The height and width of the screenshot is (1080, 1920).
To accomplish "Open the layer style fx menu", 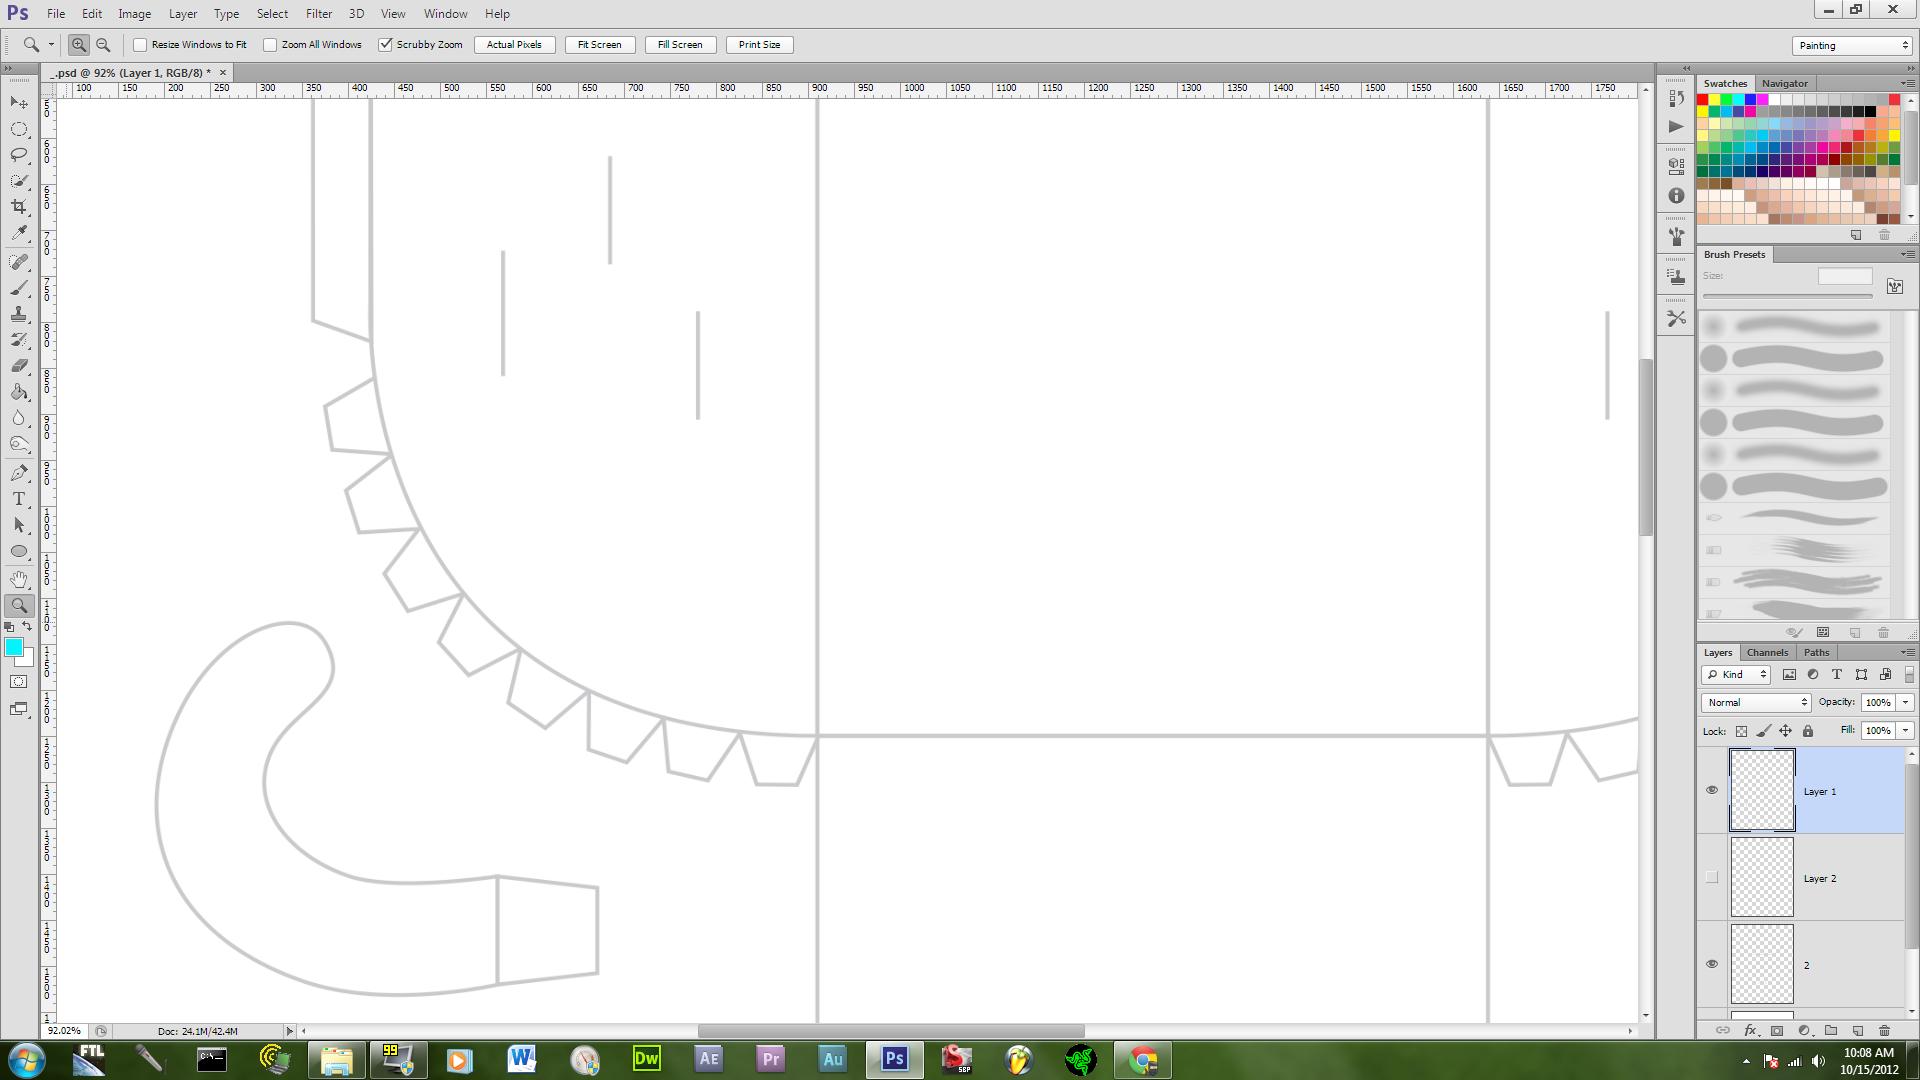I will coord(1750,1030).
